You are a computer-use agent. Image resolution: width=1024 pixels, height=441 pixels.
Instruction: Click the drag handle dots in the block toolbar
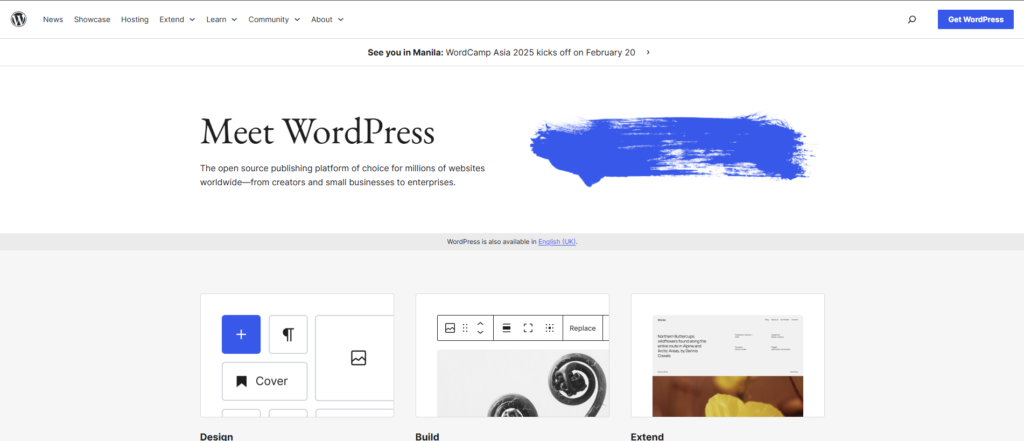point(465,328)
